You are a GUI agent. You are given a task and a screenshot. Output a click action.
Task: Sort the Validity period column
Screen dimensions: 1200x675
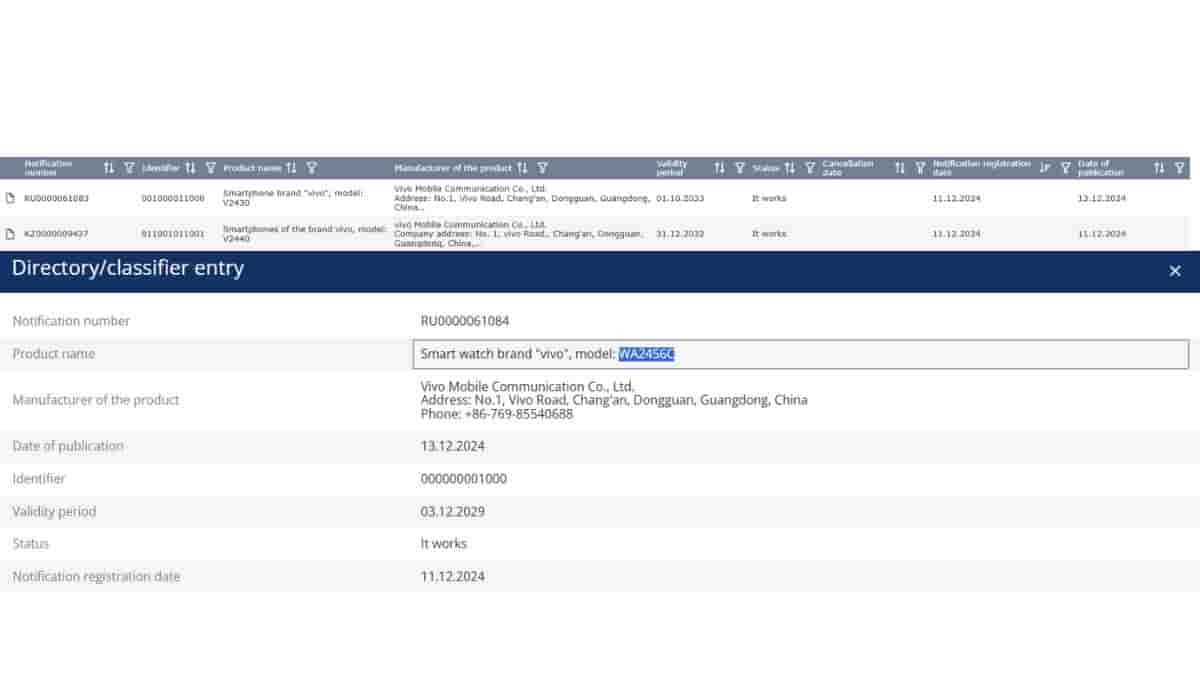coord(719,168)
